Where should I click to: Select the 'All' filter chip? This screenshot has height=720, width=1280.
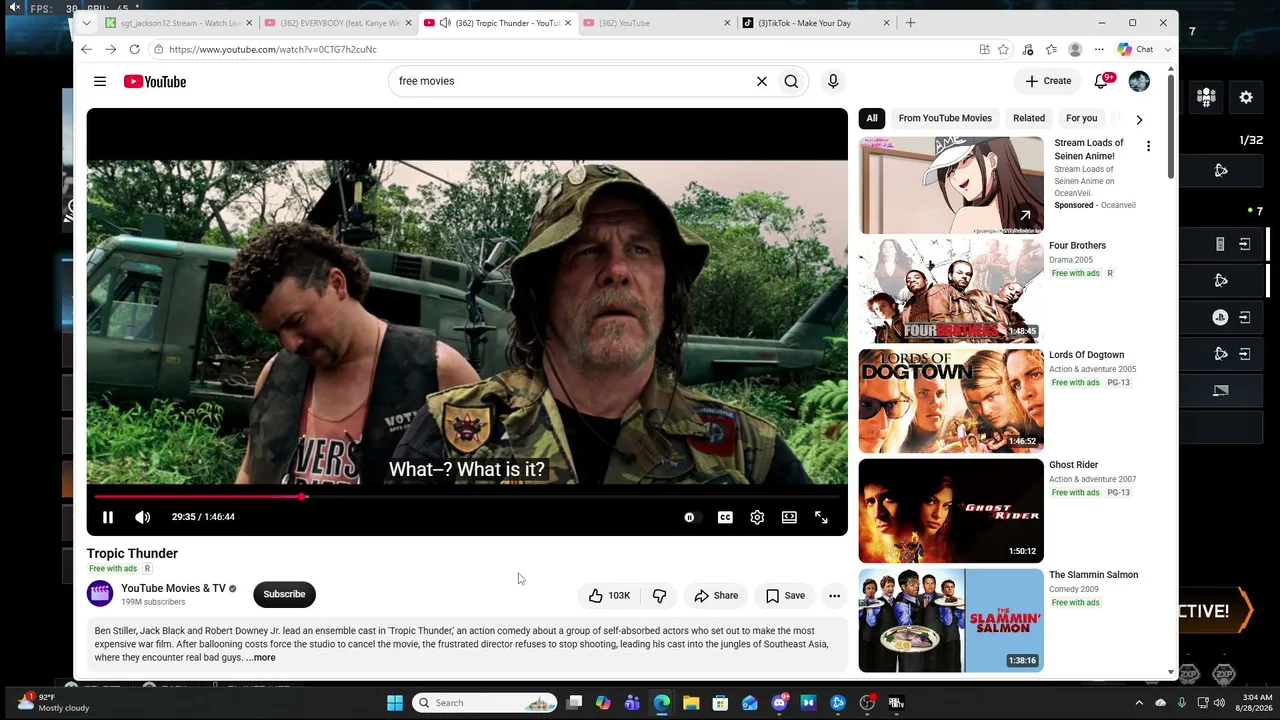[x=872, y=118]
